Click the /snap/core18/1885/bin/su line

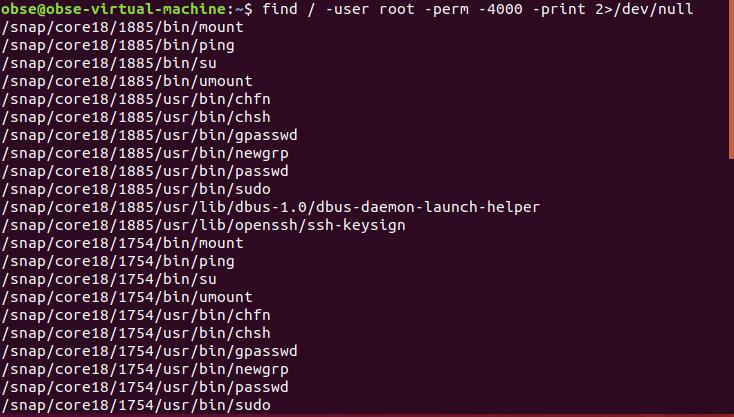[x=108, y=63]
